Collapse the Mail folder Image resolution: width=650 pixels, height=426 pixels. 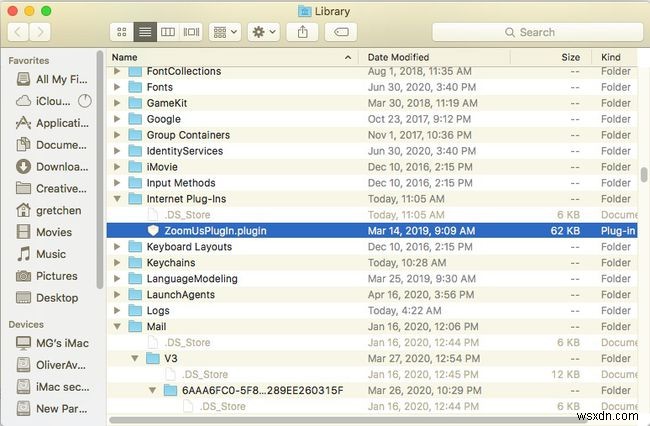click(117, 327)
